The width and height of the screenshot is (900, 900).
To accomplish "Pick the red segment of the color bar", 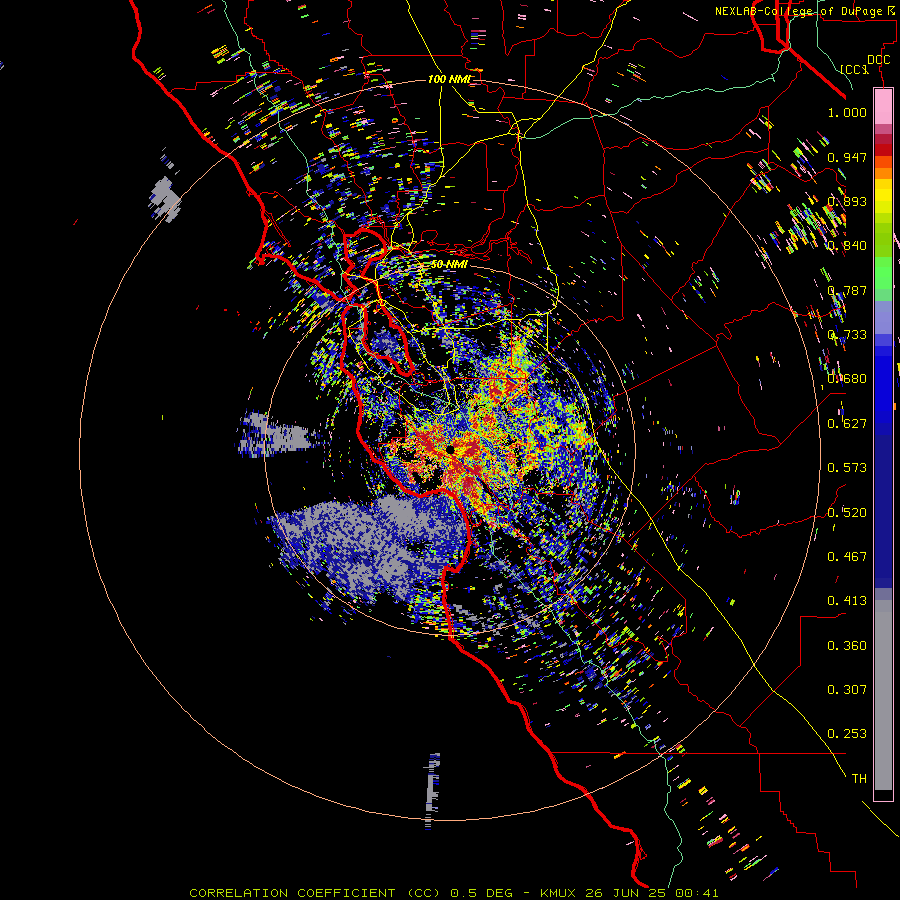I will [883, 149].
